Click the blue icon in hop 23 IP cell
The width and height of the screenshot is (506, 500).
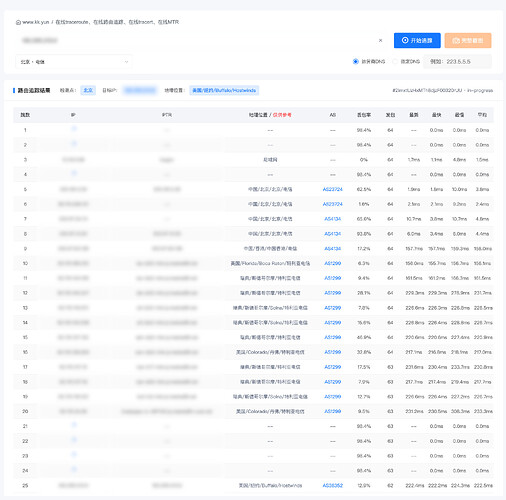click(74, 454)
